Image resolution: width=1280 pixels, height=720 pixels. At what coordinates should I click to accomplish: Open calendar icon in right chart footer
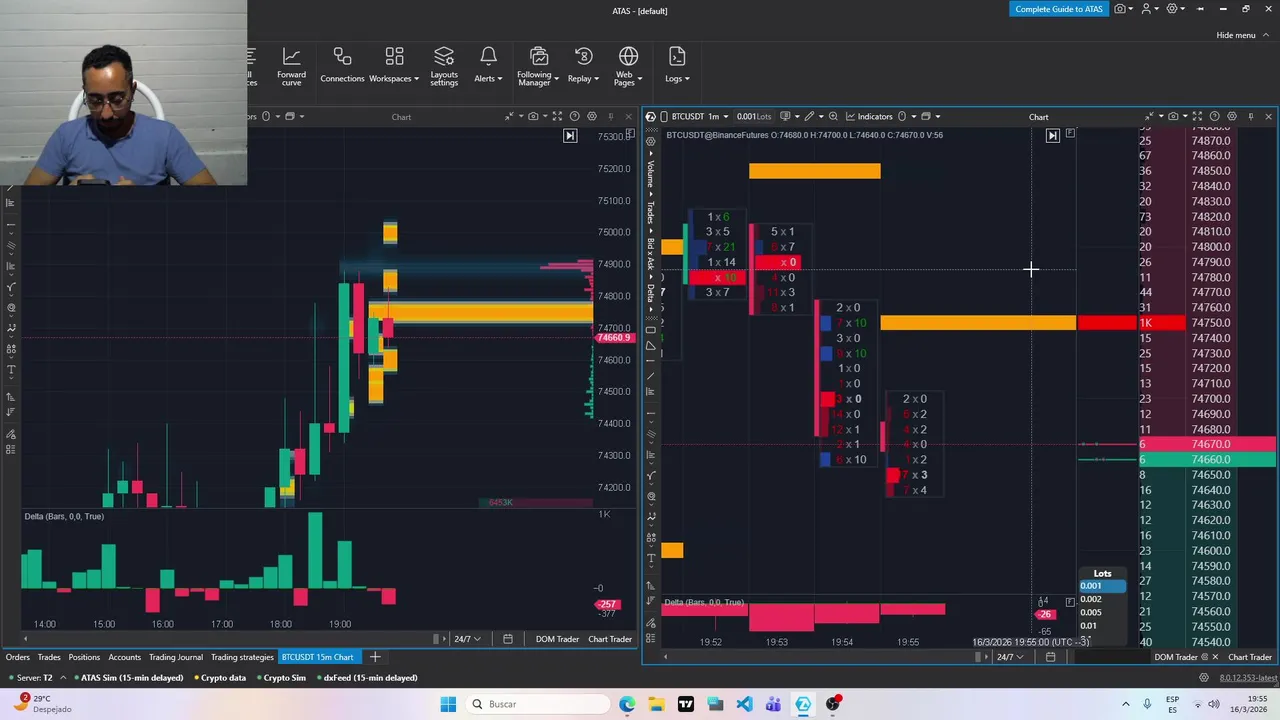[x=1050, y=657]
